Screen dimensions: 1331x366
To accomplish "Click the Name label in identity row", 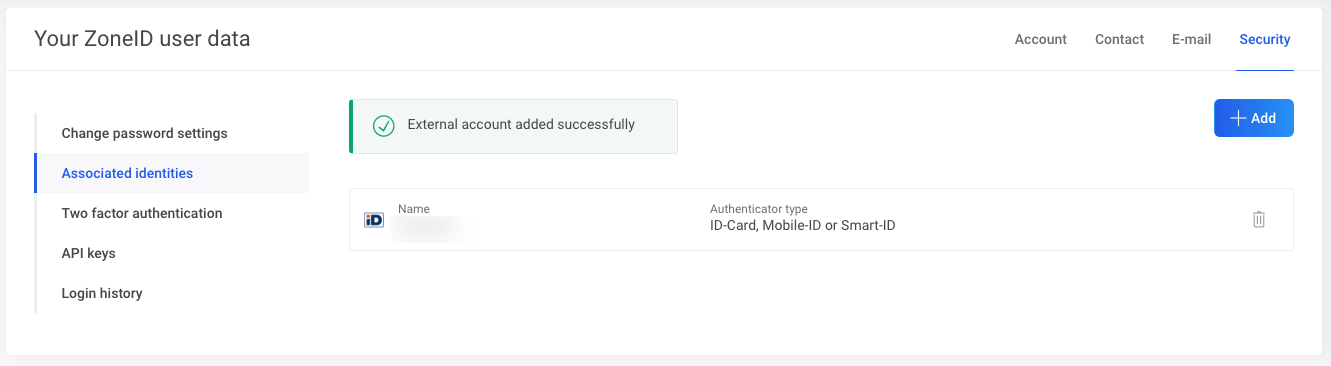I will (x=414, y=209).
